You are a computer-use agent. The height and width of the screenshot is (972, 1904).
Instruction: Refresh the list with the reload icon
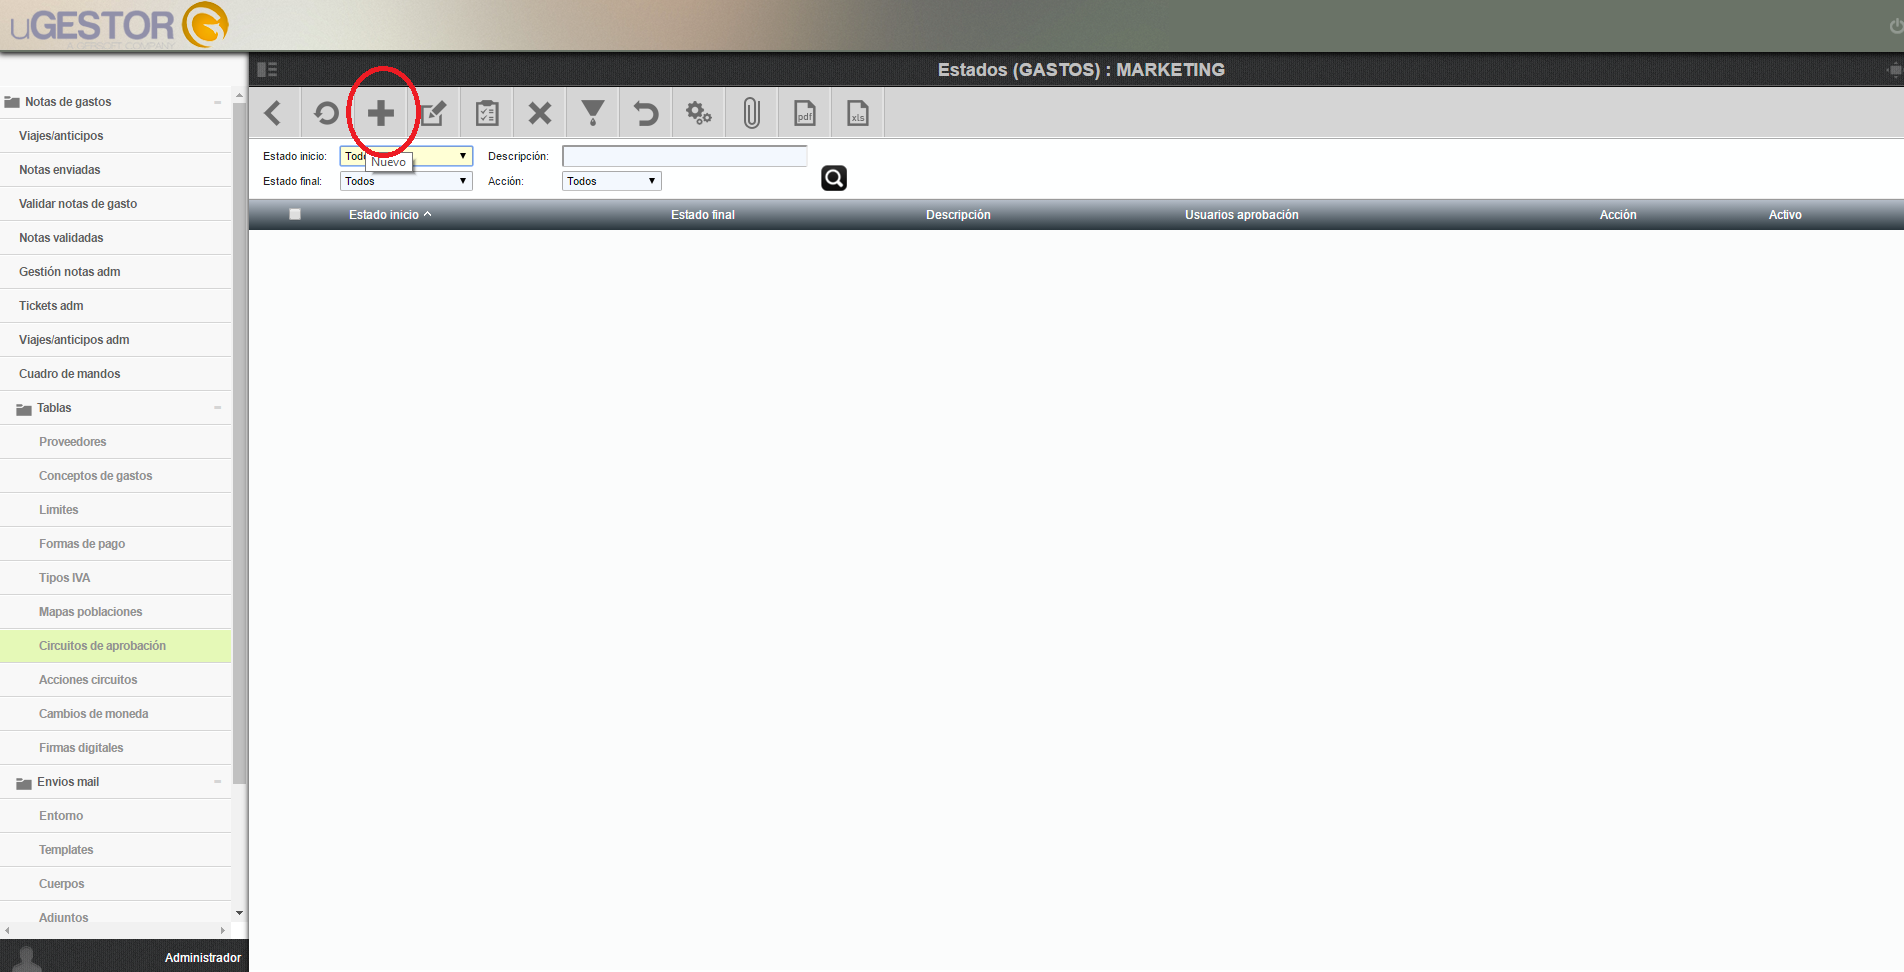(326, 113)
